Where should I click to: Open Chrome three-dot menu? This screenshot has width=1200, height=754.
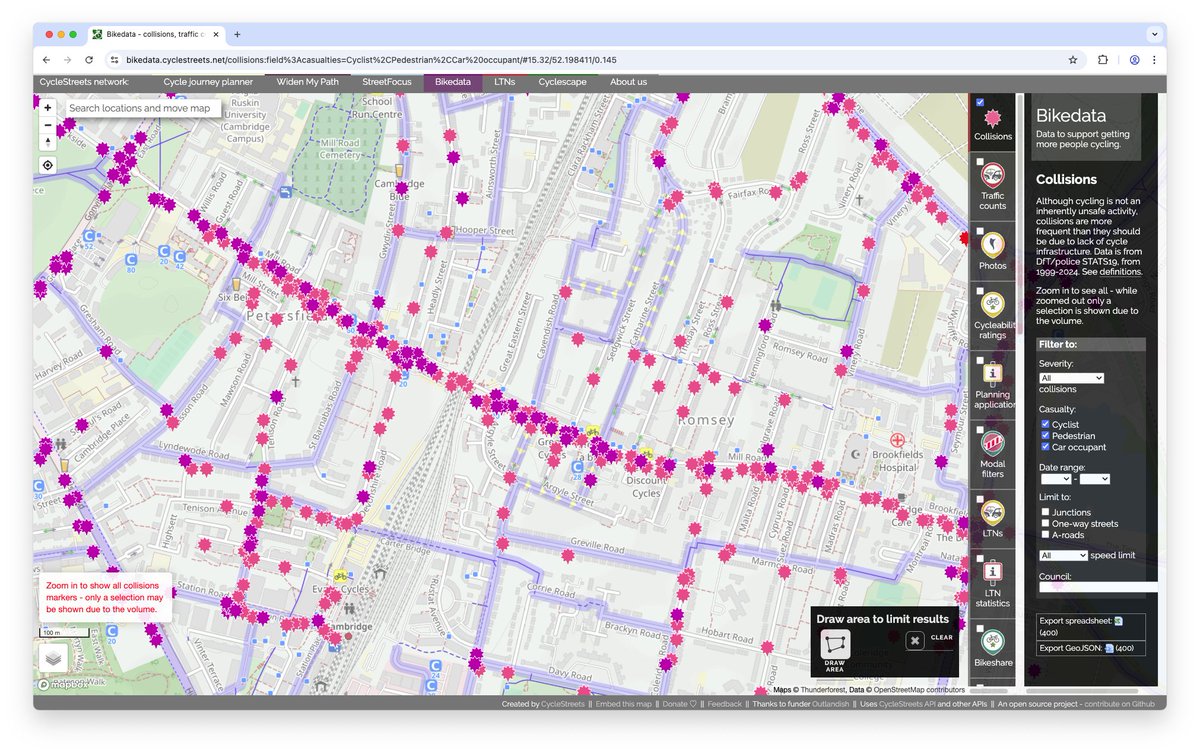click(1154, 60)
